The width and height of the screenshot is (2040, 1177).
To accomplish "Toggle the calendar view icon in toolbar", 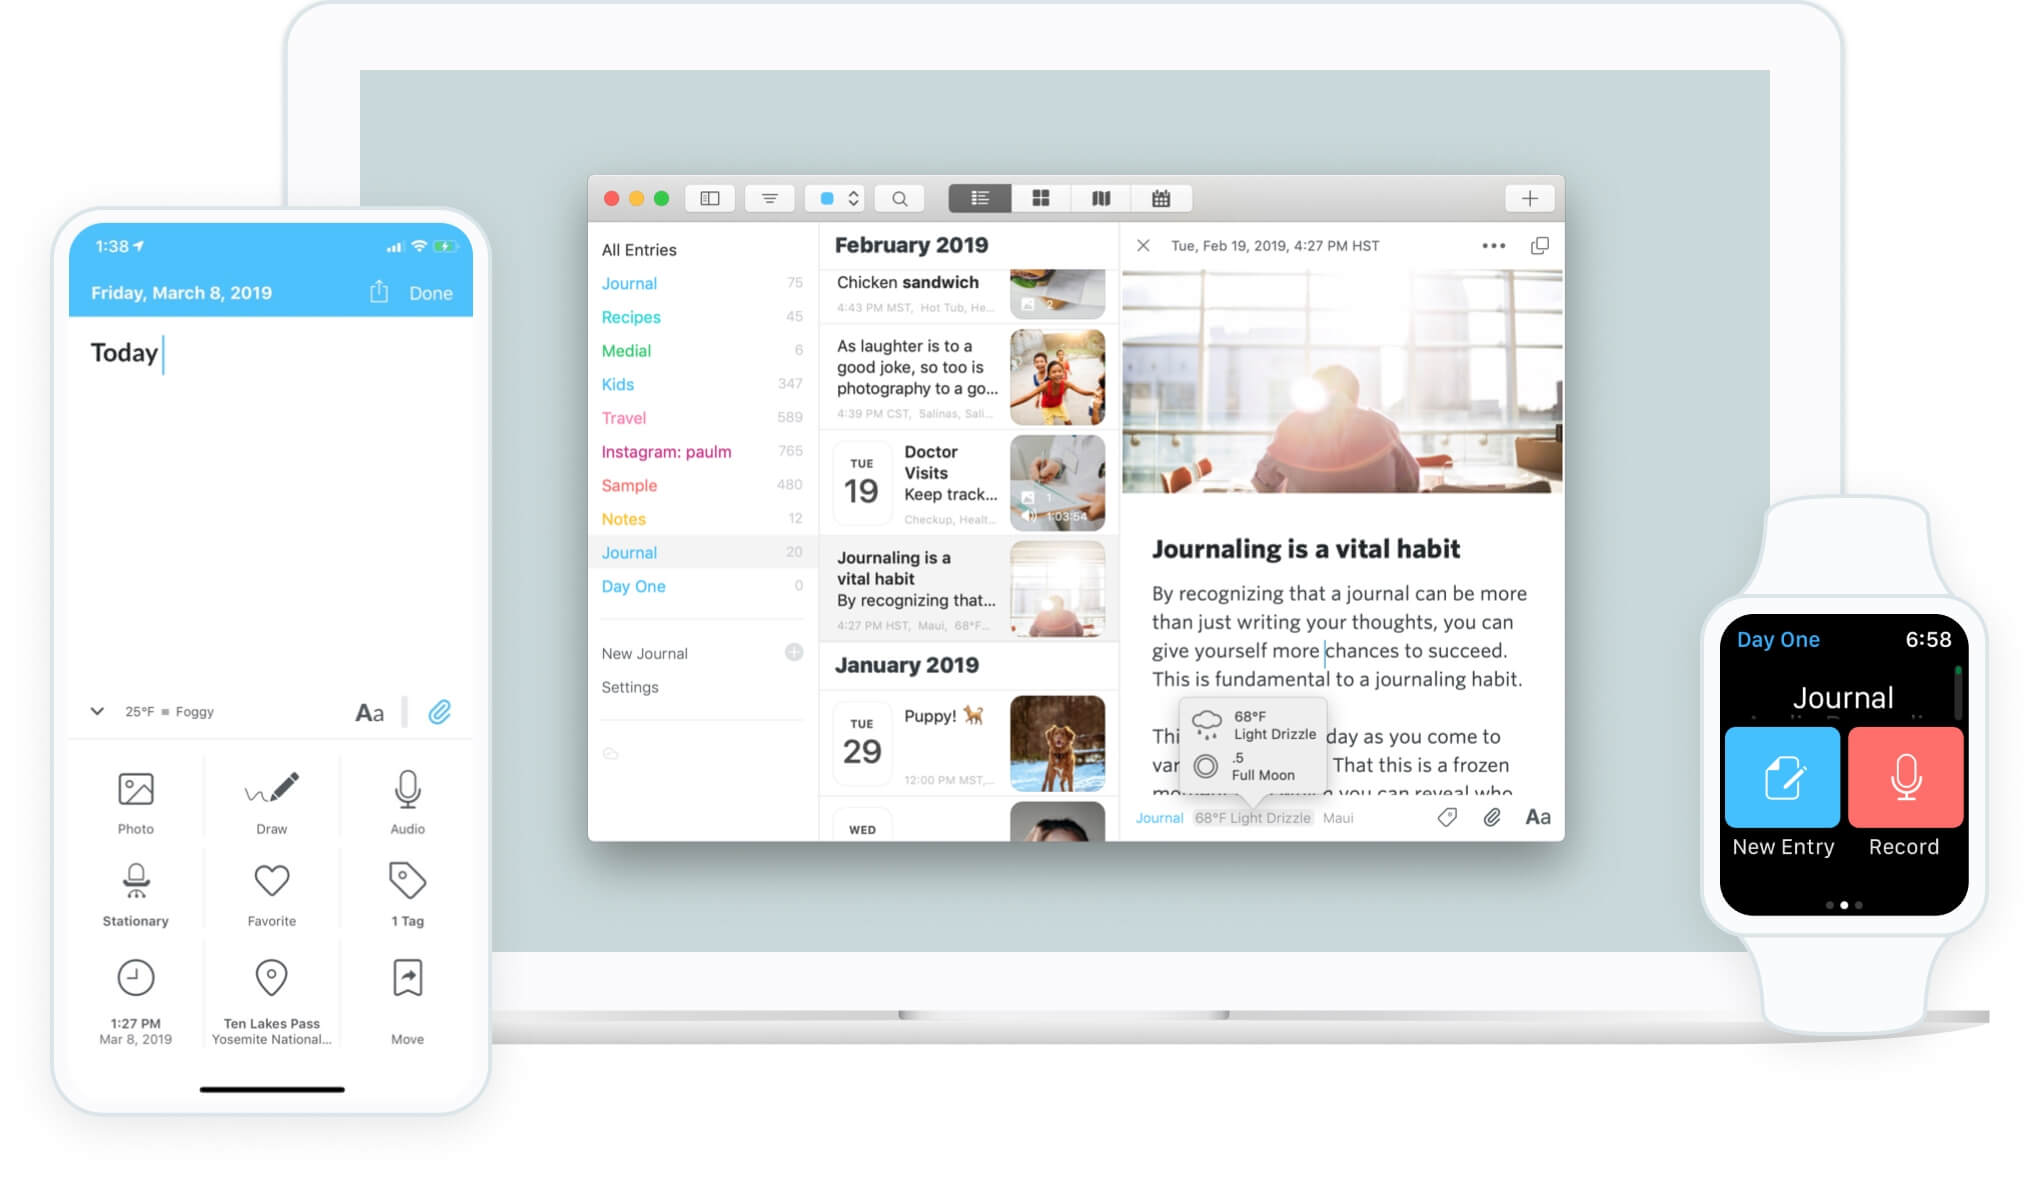I will point(1162,198).
